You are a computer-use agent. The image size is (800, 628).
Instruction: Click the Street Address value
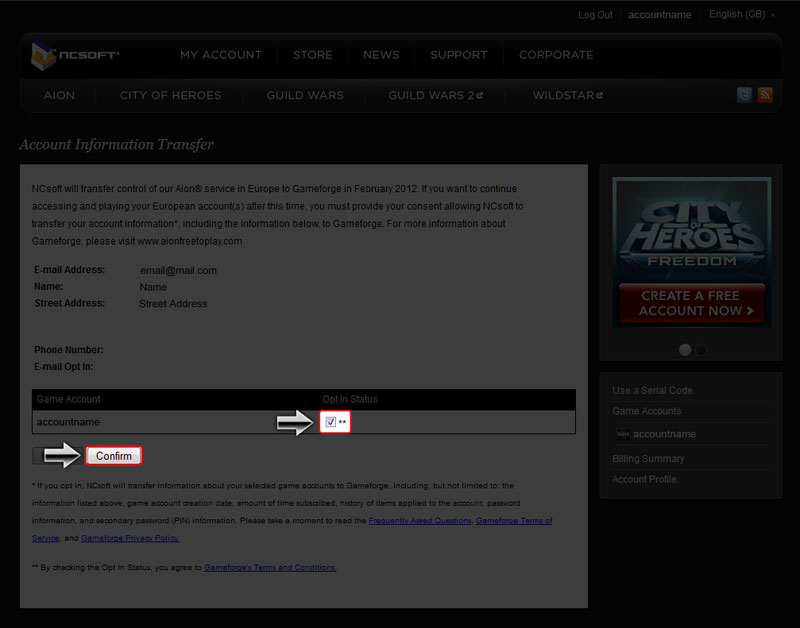[173, 304]
